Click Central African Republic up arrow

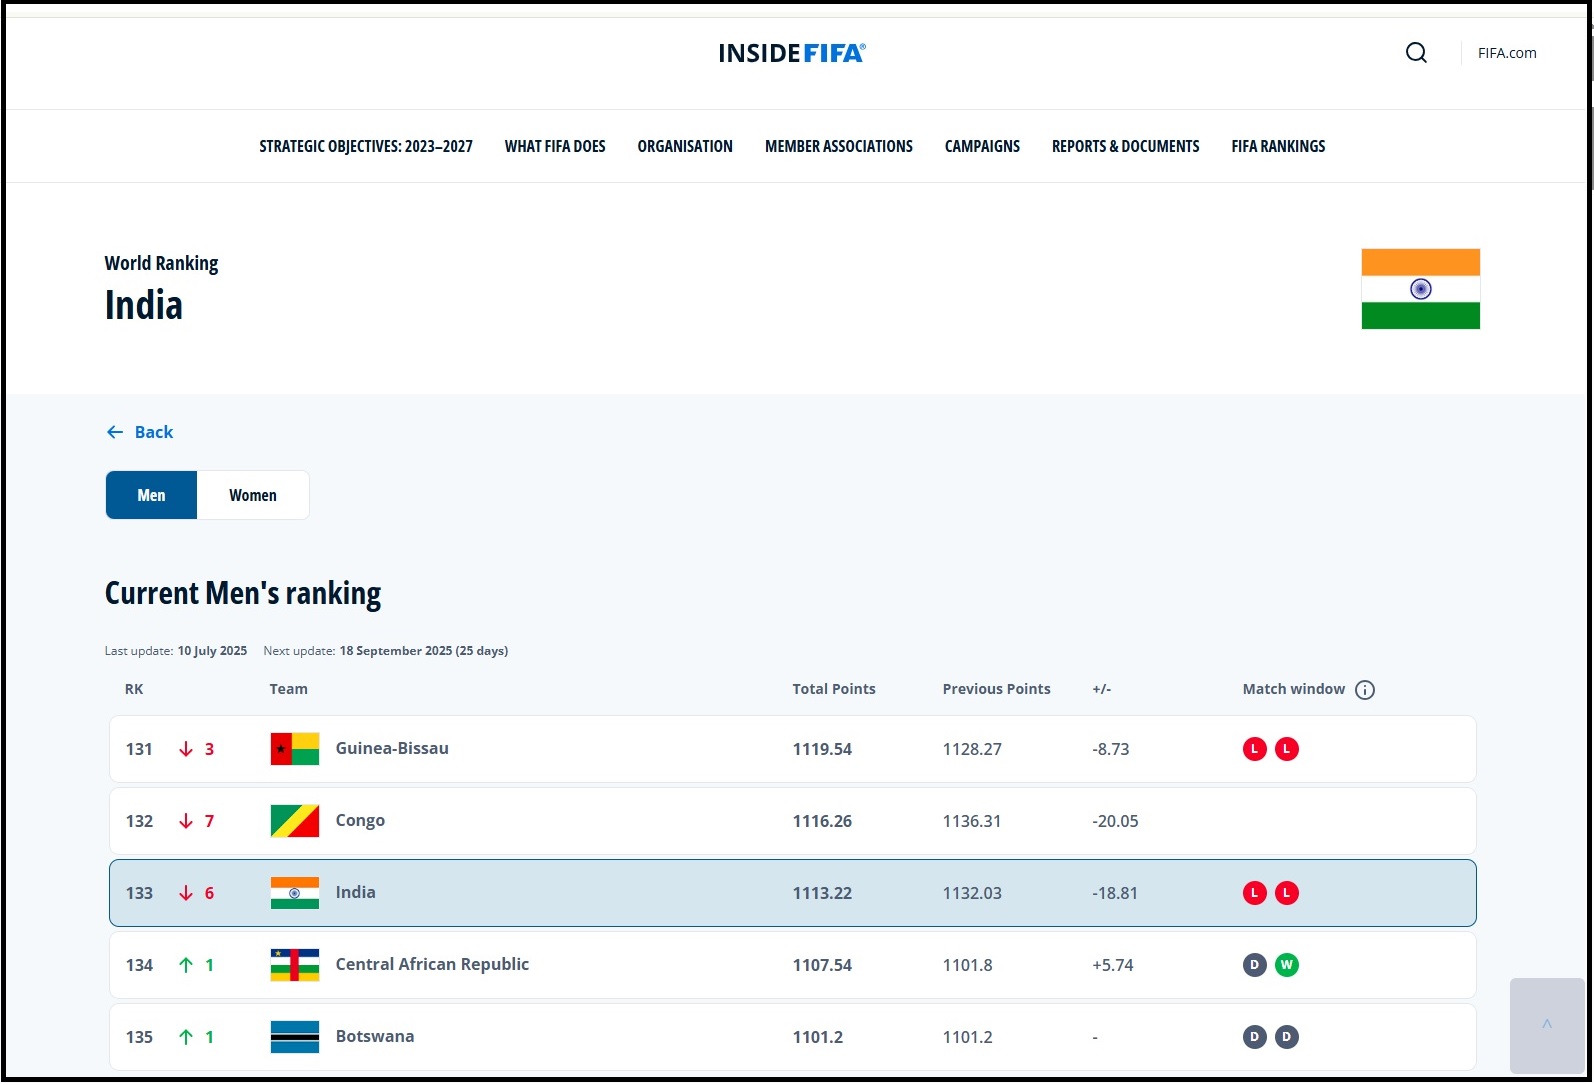click(x=186, y=965)
